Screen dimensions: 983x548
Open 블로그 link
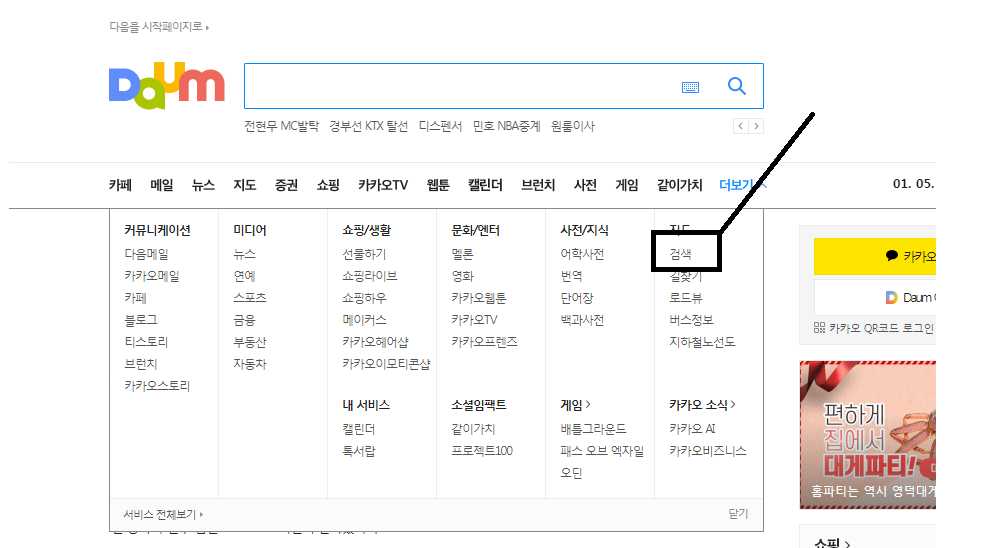140,320
